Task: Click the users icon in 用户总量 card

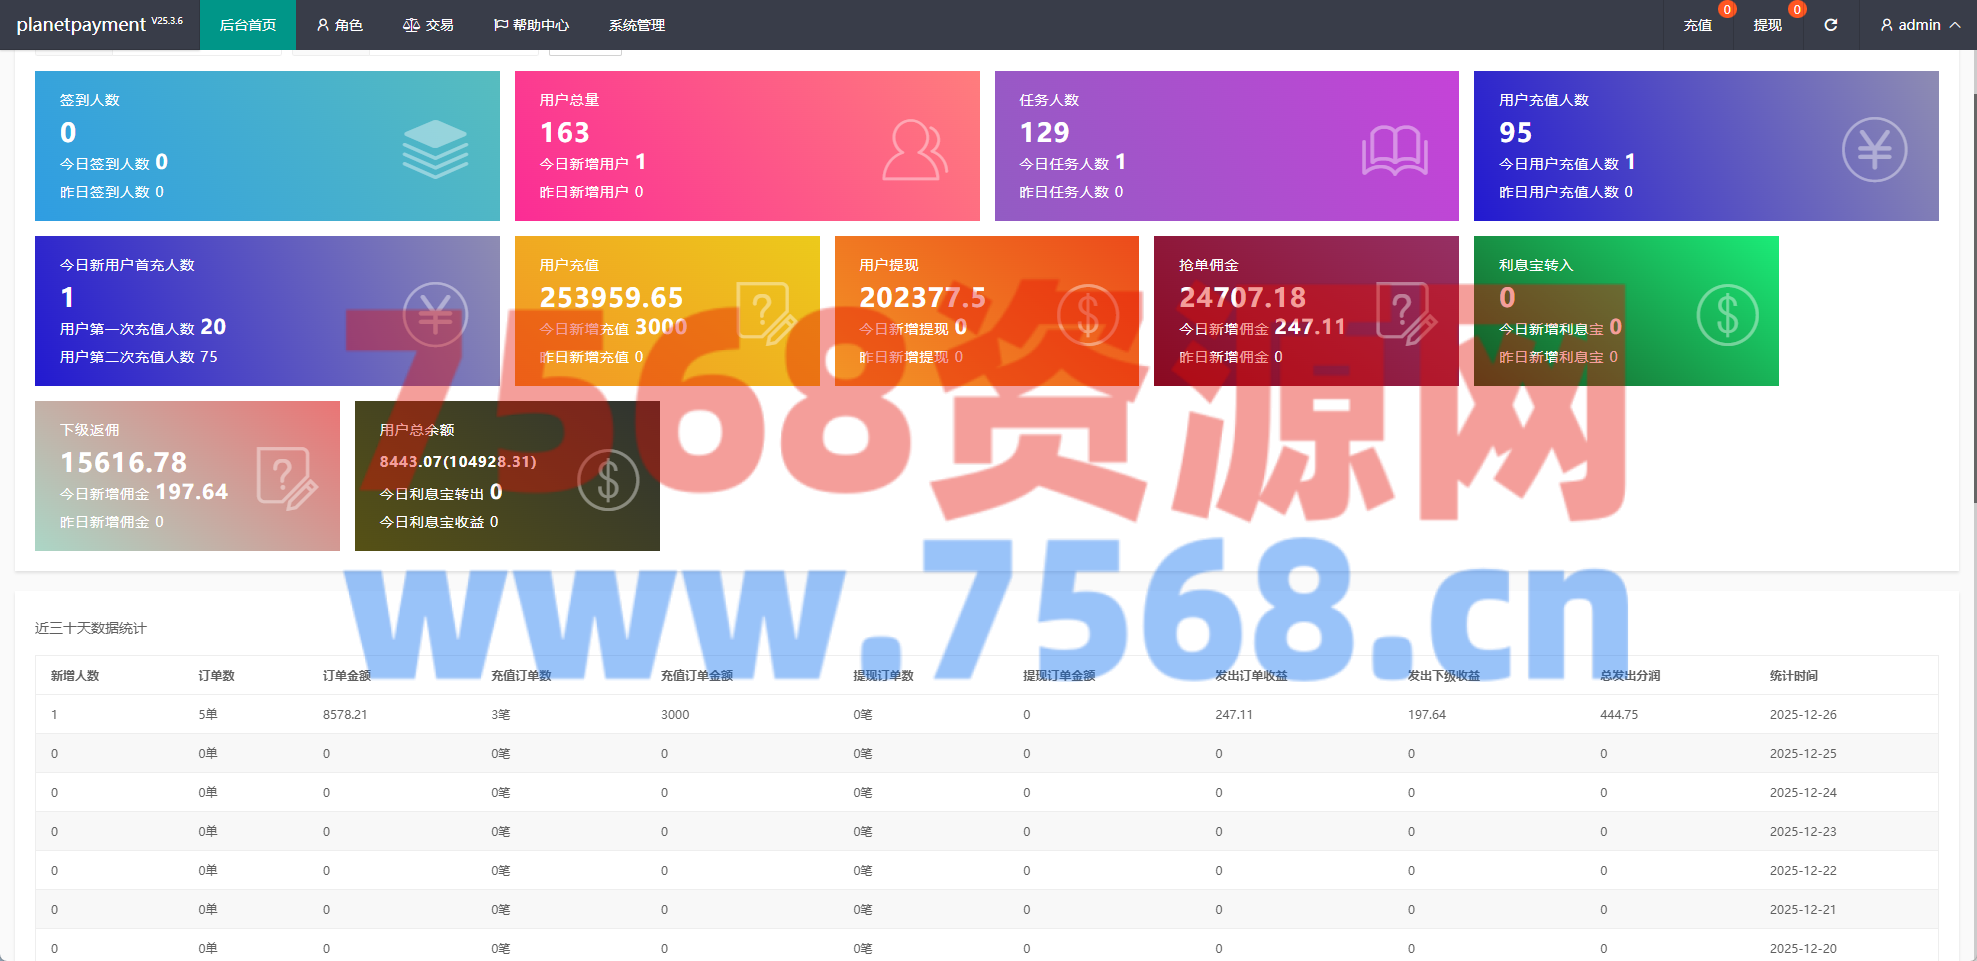Action: click(914, 150)
